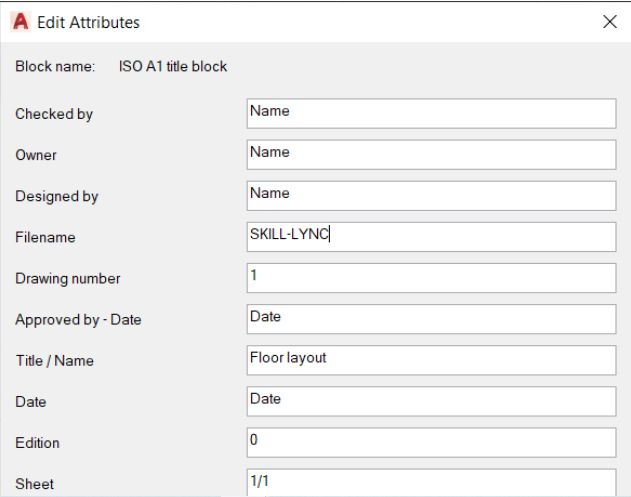Screen dimensions: 631x497
Task: Click the Block name label
Action: [55, 66]
